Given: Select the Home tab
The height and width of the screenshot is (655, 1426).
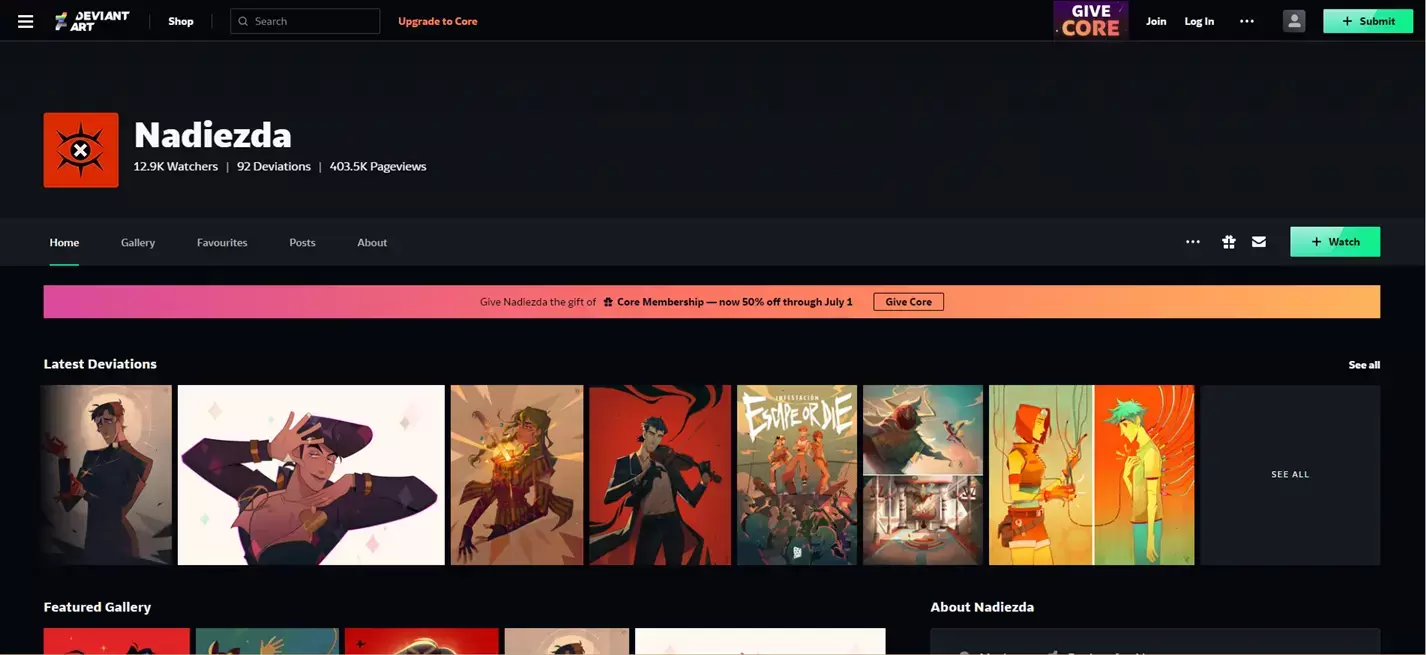Looking at the screenshot, I should click(64, 242).
